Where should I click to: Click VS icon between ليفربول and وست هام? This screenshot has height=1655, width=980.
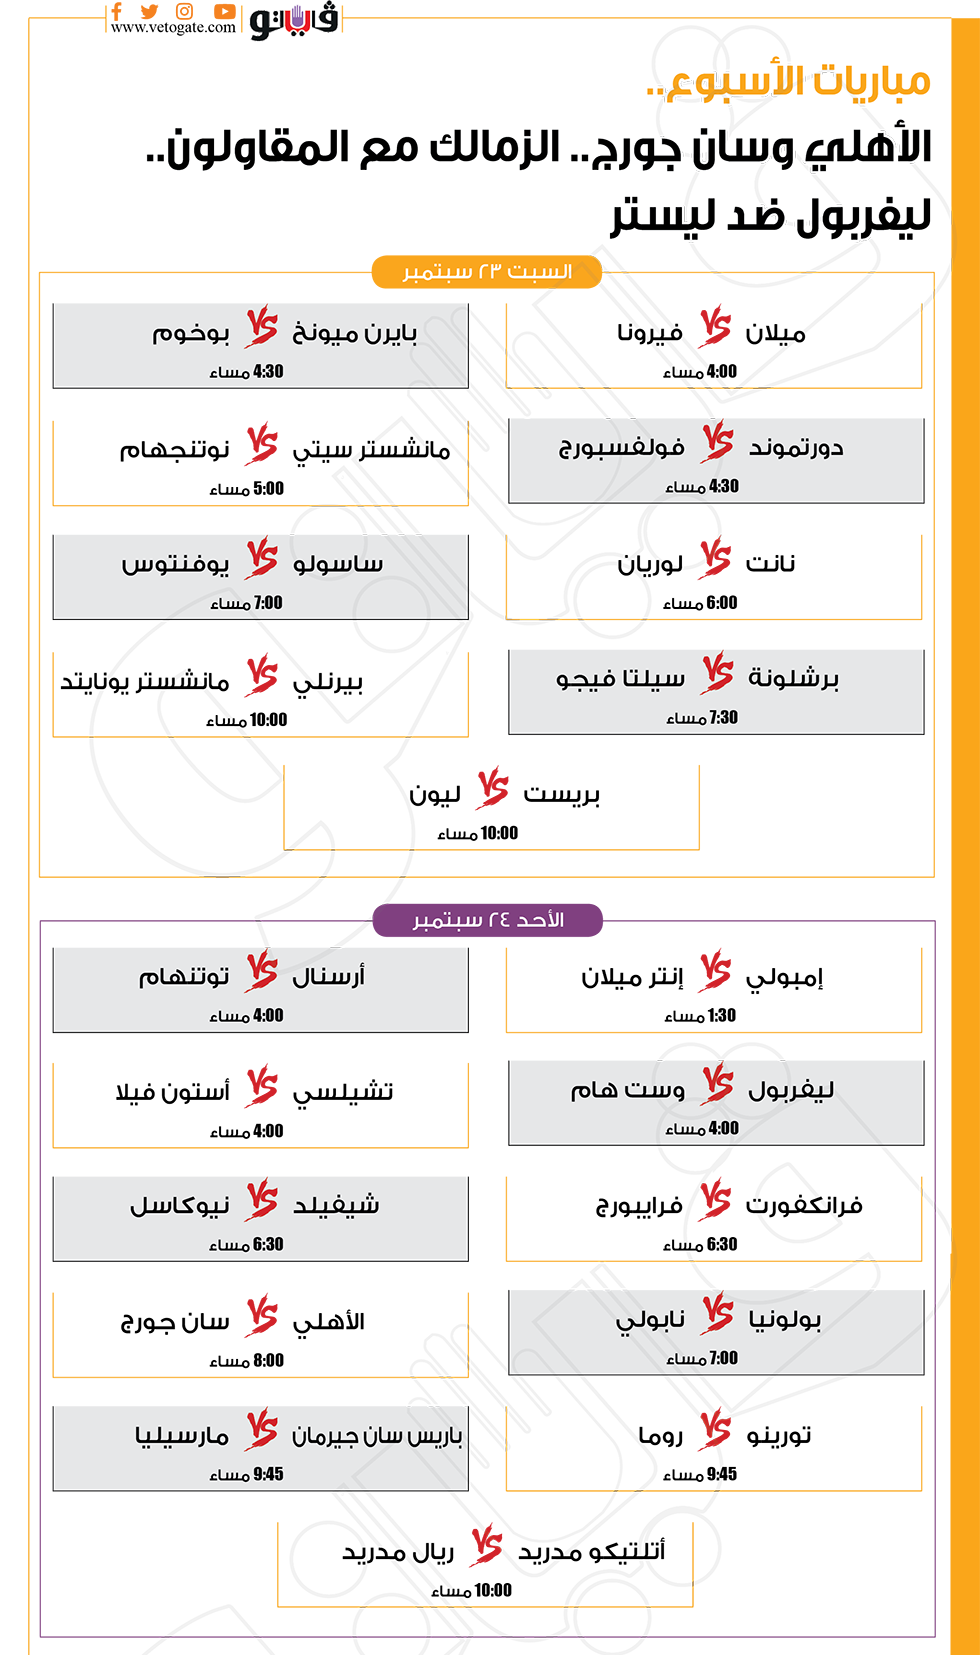click(x=718, y=1085)
